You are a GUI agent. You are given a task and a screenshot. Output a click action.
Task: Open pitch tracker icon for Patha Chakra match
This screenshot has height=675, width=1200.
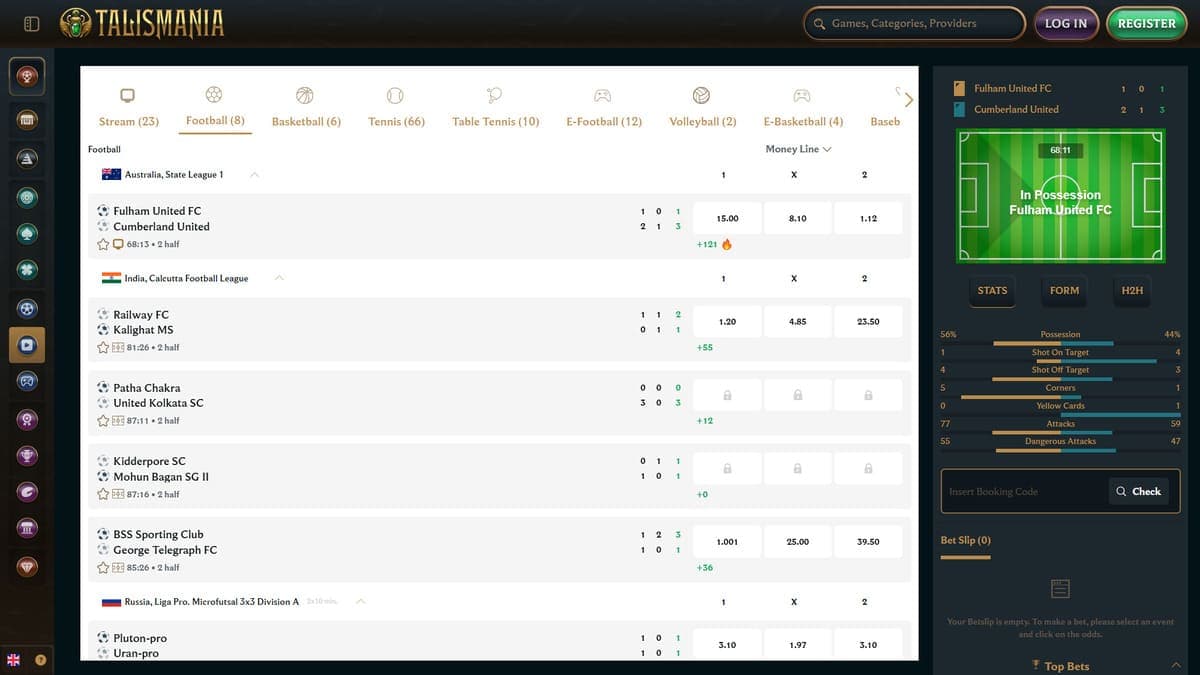(x=118, y=421)
